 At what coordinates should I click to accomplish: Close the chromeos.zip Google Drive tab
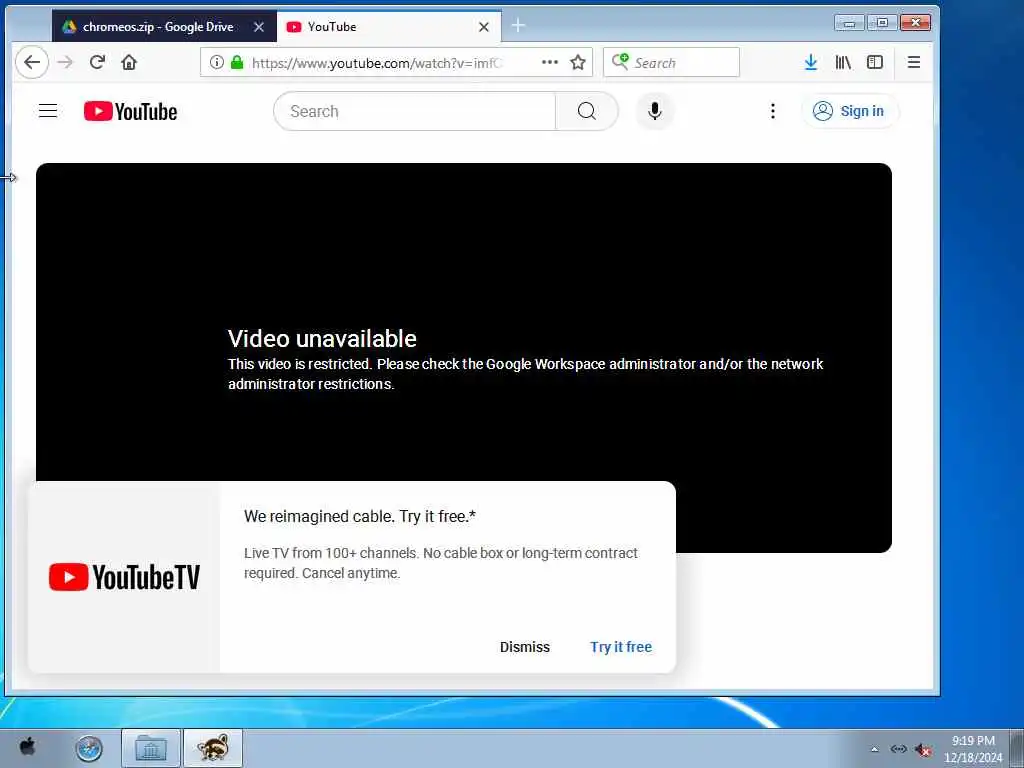tap(259, 27)
